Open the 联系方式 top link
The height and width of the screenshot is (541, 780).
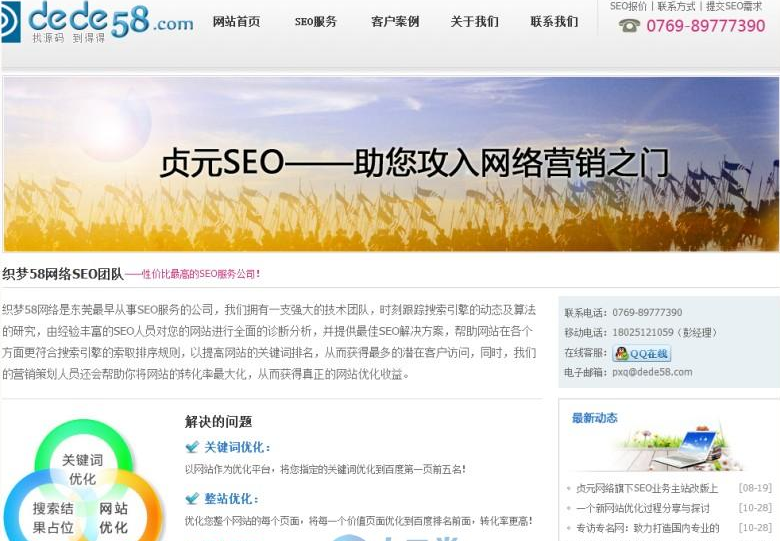[x=677, y=6]
